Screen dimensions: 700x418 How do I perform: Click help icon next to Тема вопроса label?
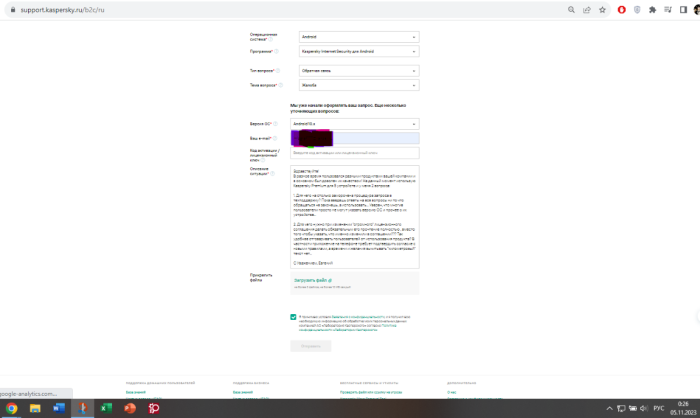[280, 85]
